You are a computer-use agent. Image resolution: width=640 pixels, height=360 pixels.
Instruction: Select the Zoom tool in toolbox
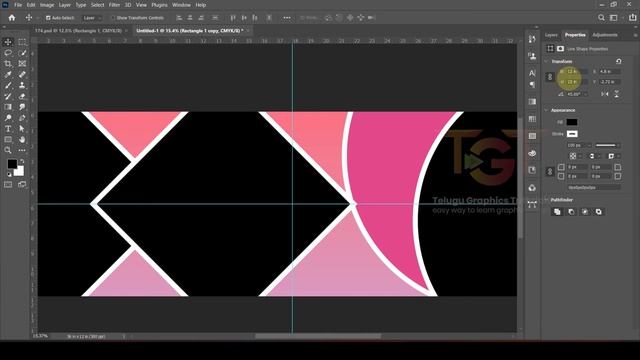point(8,150)
